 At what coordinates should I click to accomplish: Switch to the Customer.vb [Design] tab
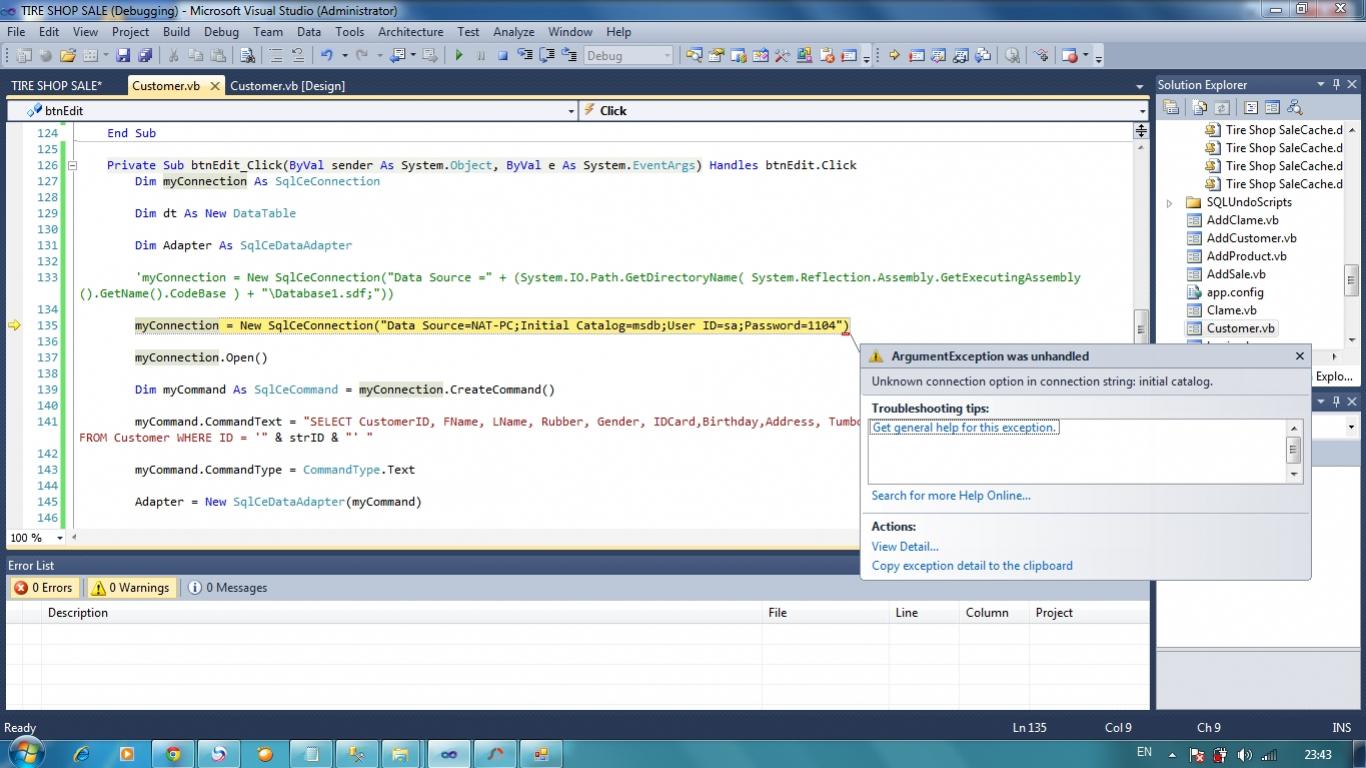(288, 86)
